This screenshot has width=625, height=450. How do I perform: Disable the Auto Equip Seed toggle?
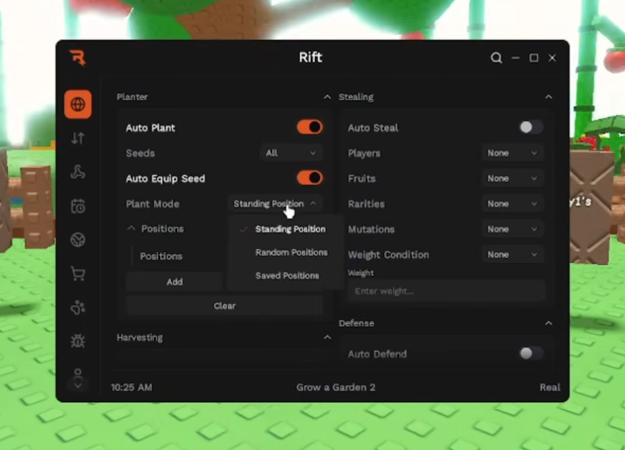[310, 178]
